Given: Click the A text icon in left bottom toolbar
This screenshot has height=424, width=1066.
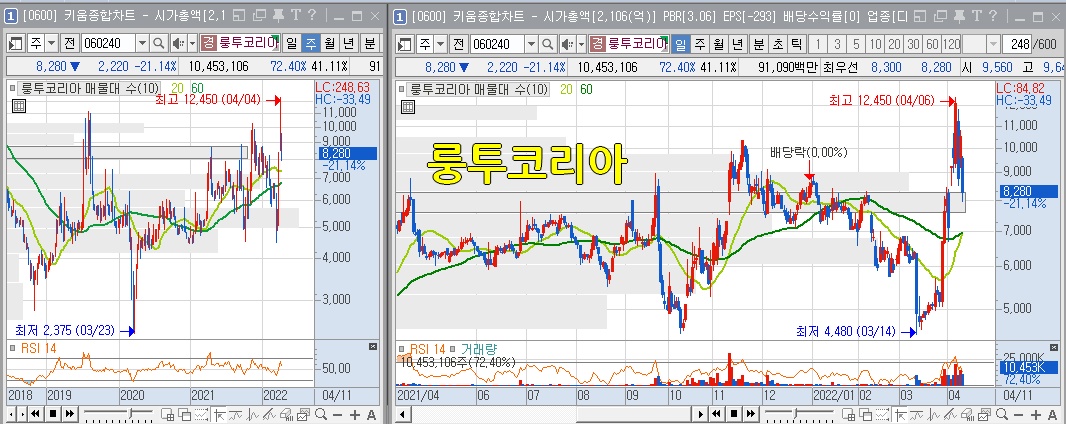Looking at the screenshot, I should 371,414.
